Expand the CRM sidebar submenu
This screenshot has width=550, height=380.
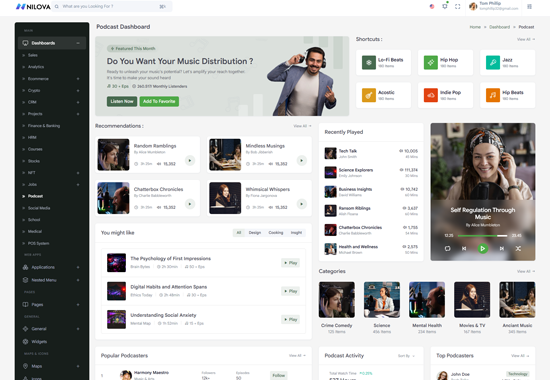click(78, 102)
